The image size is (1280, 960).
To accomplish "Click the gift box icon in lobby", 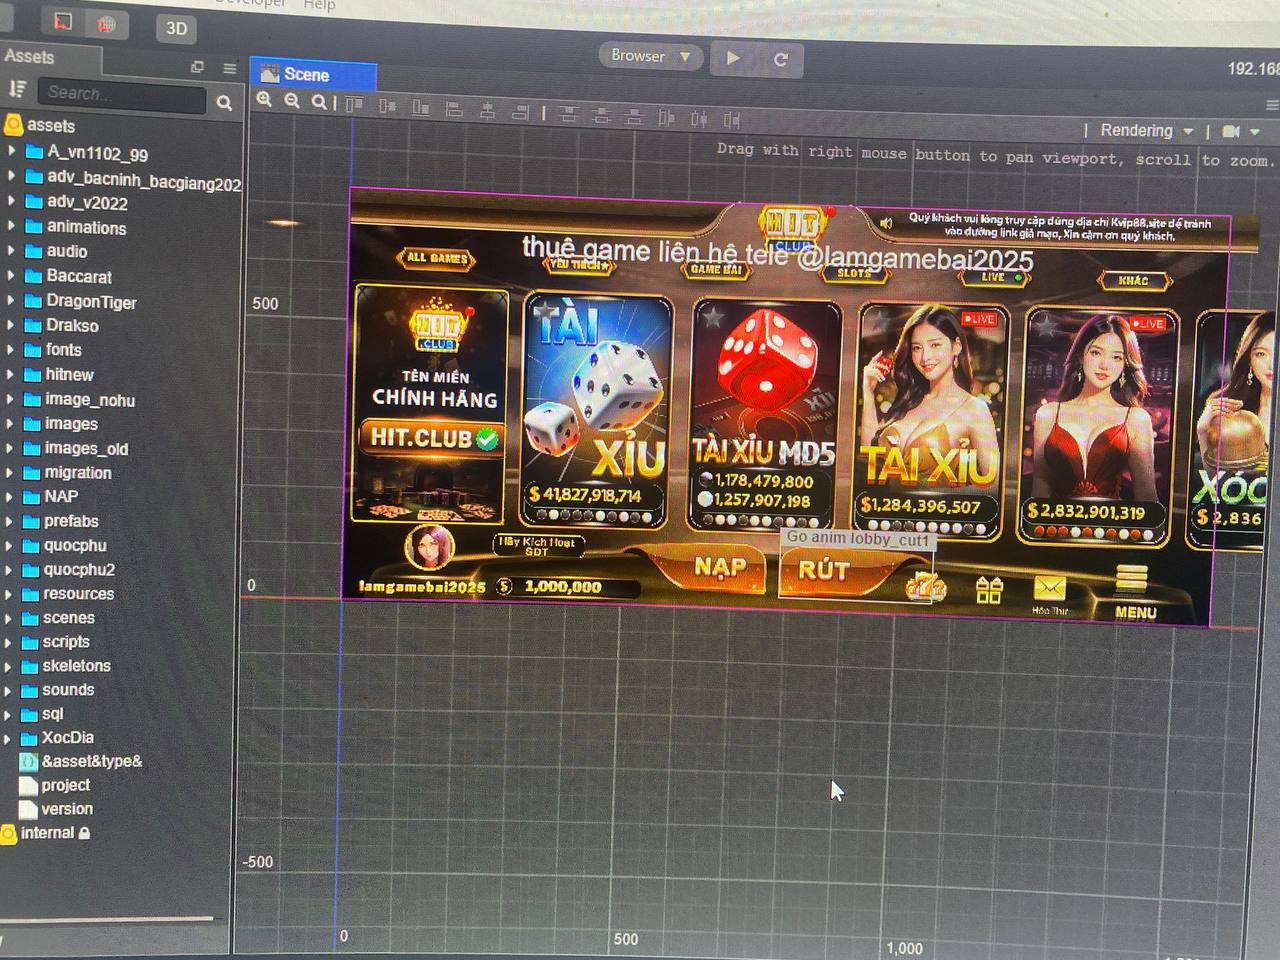I will 989,589.
